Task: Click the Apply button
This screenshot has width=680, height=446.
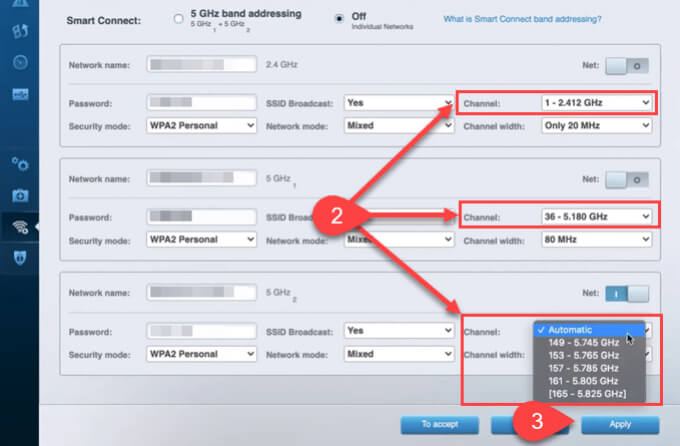Action: pyautogui.click(x=620, y=424)
